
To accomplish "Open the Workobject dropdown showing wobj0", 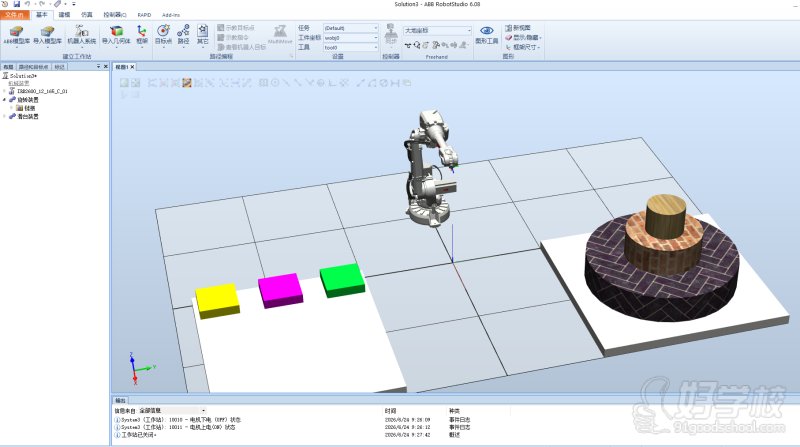I will click(x=351, y=38).
